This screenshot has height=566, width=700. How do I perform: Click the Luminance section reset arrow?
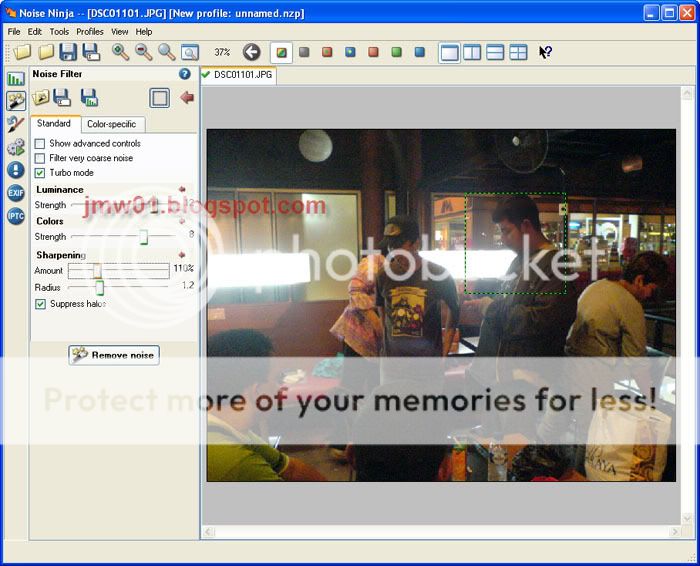point(181,189)
